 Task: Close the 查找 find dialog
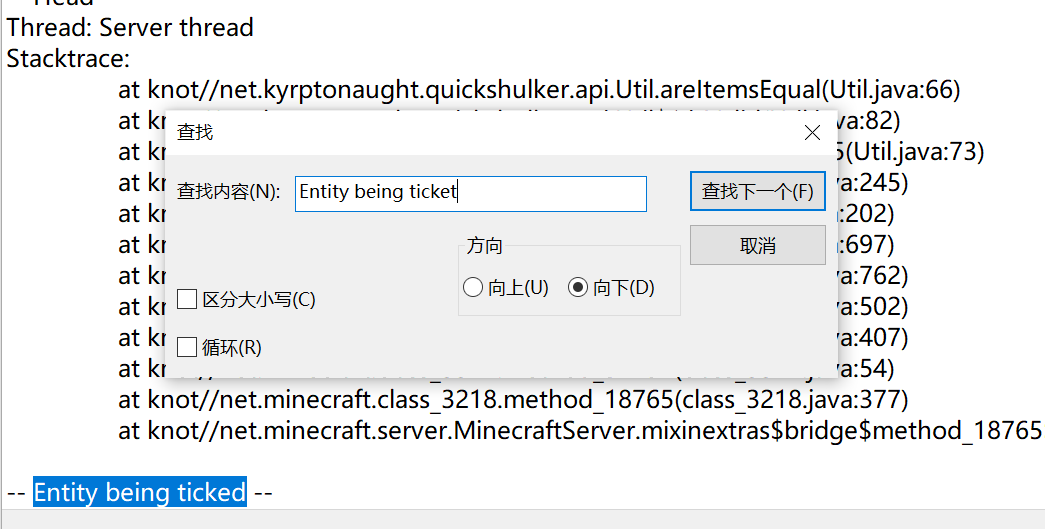click(812, 133)
